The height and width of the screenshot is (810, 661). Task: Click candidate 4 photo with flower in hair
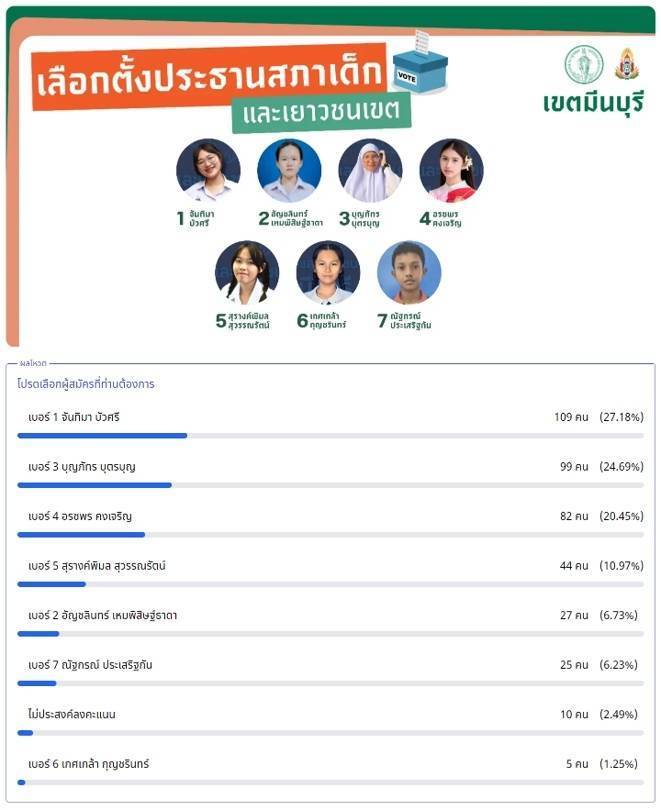pos(451,170)
